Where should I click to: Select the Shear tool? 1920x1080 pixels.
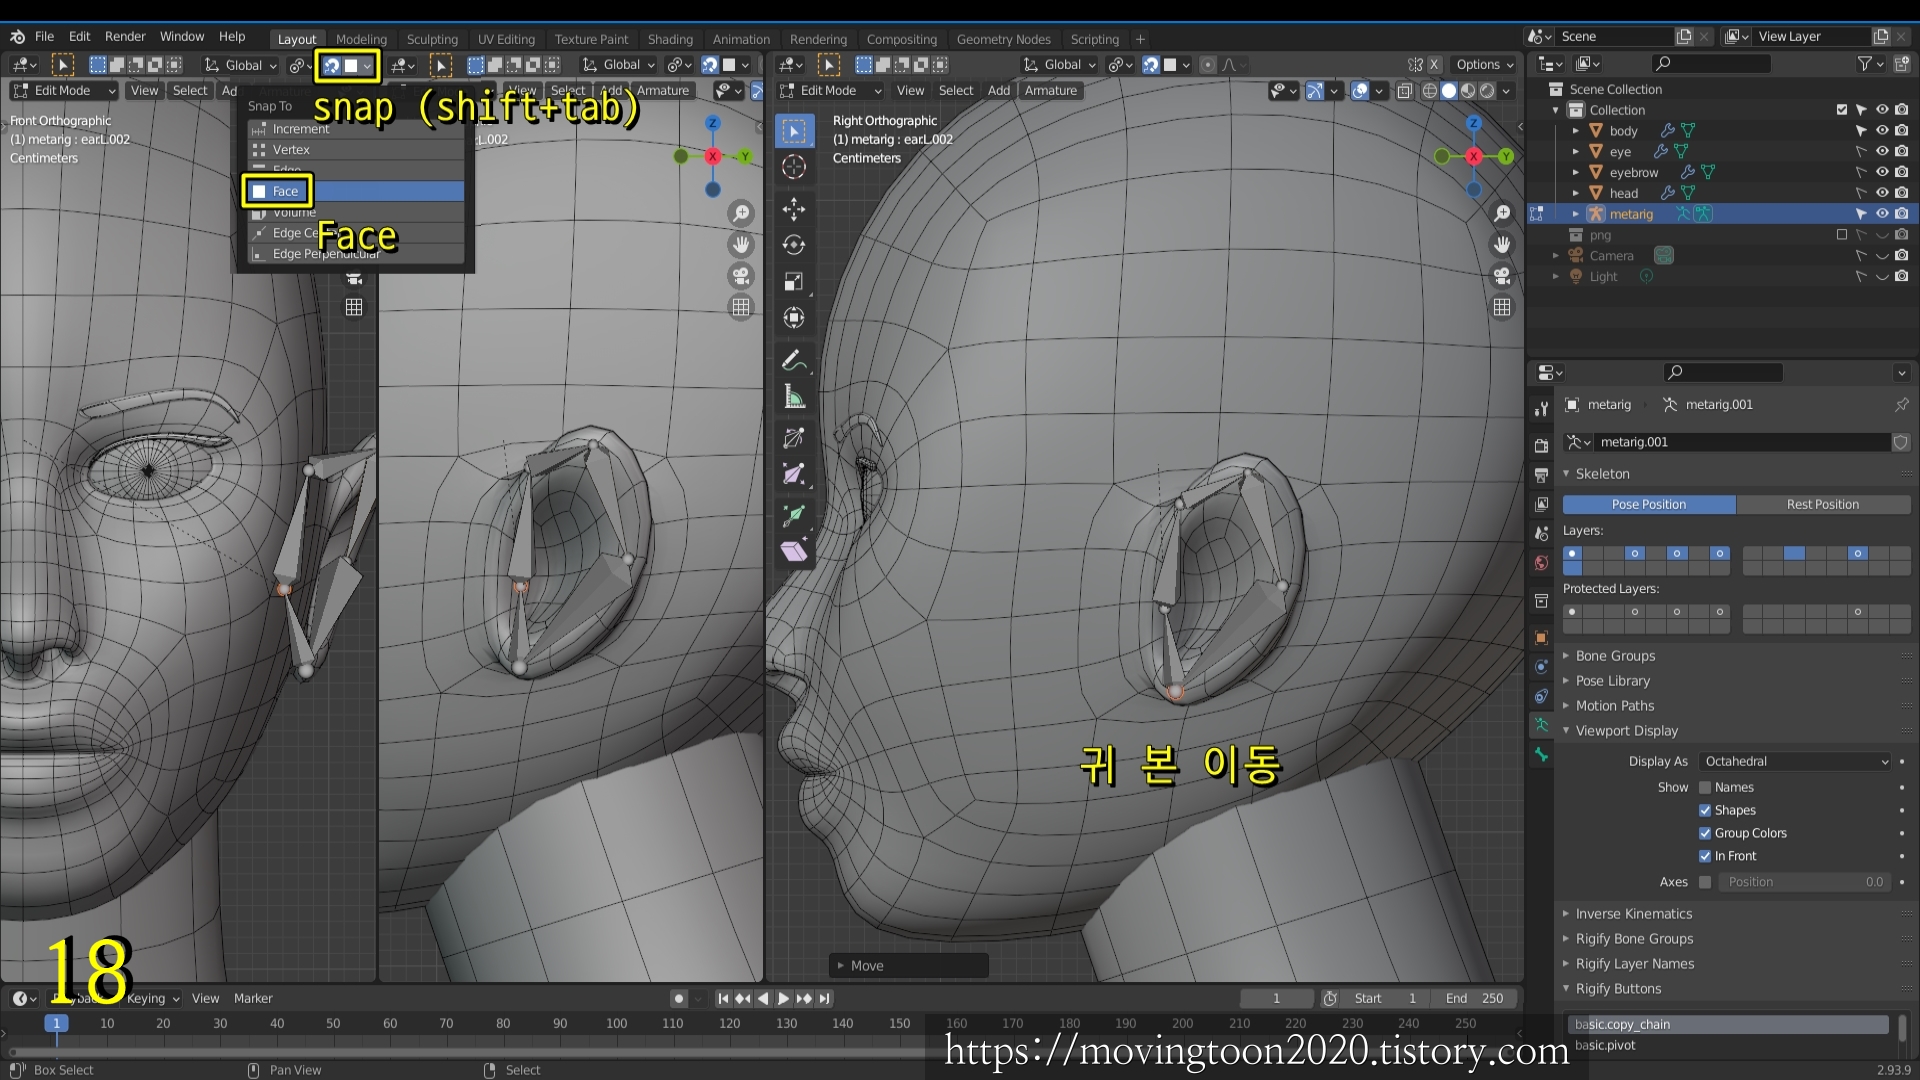(x=794, y=551)
